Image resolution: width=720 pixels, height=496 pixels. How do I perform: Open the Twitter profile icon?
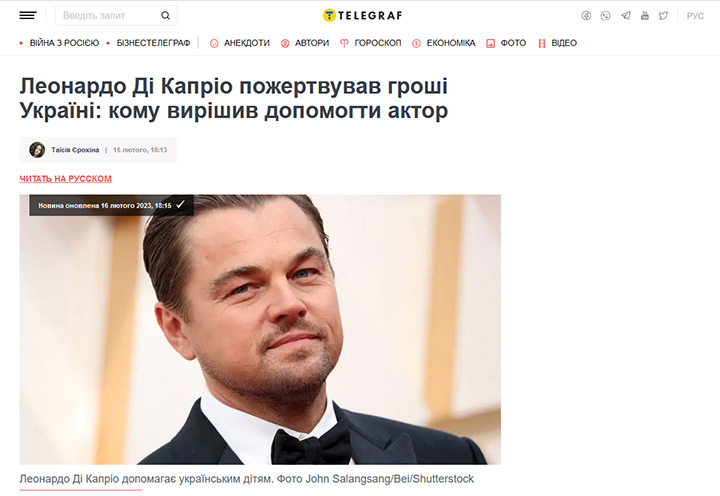click(x=663, y=16)
